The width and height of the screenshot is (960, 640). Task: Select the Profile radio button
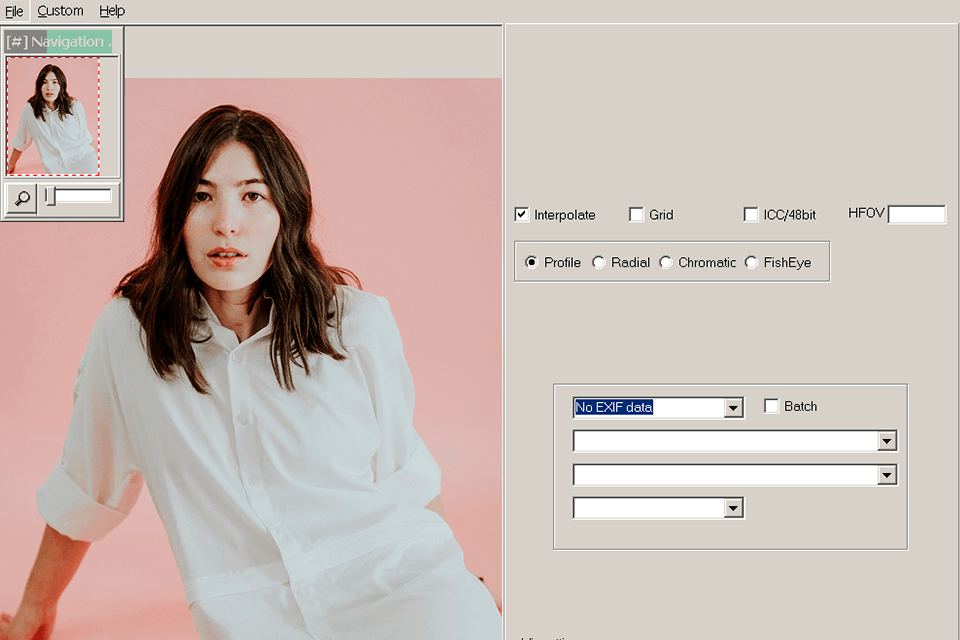pos(531,262)
